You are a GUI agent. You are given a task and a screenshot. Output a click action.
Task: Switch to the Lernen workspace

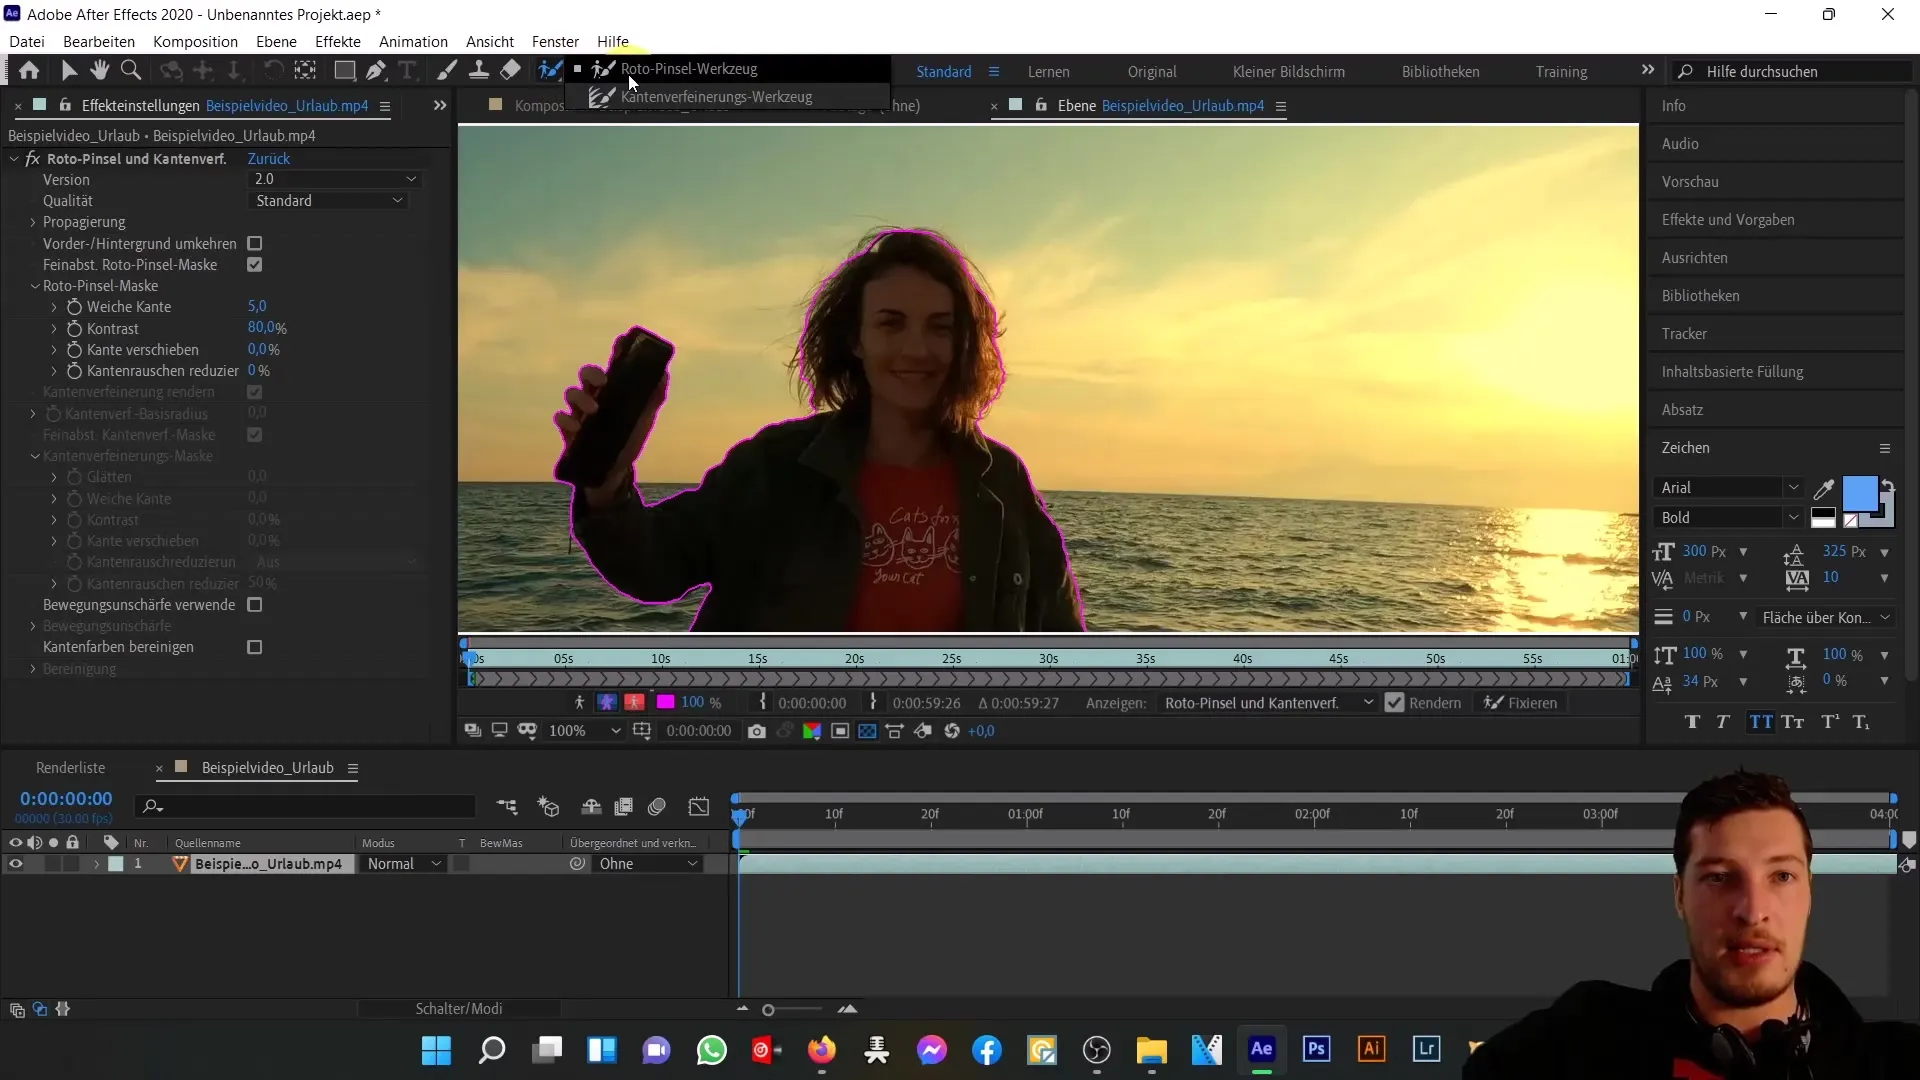coord(1048,72)
